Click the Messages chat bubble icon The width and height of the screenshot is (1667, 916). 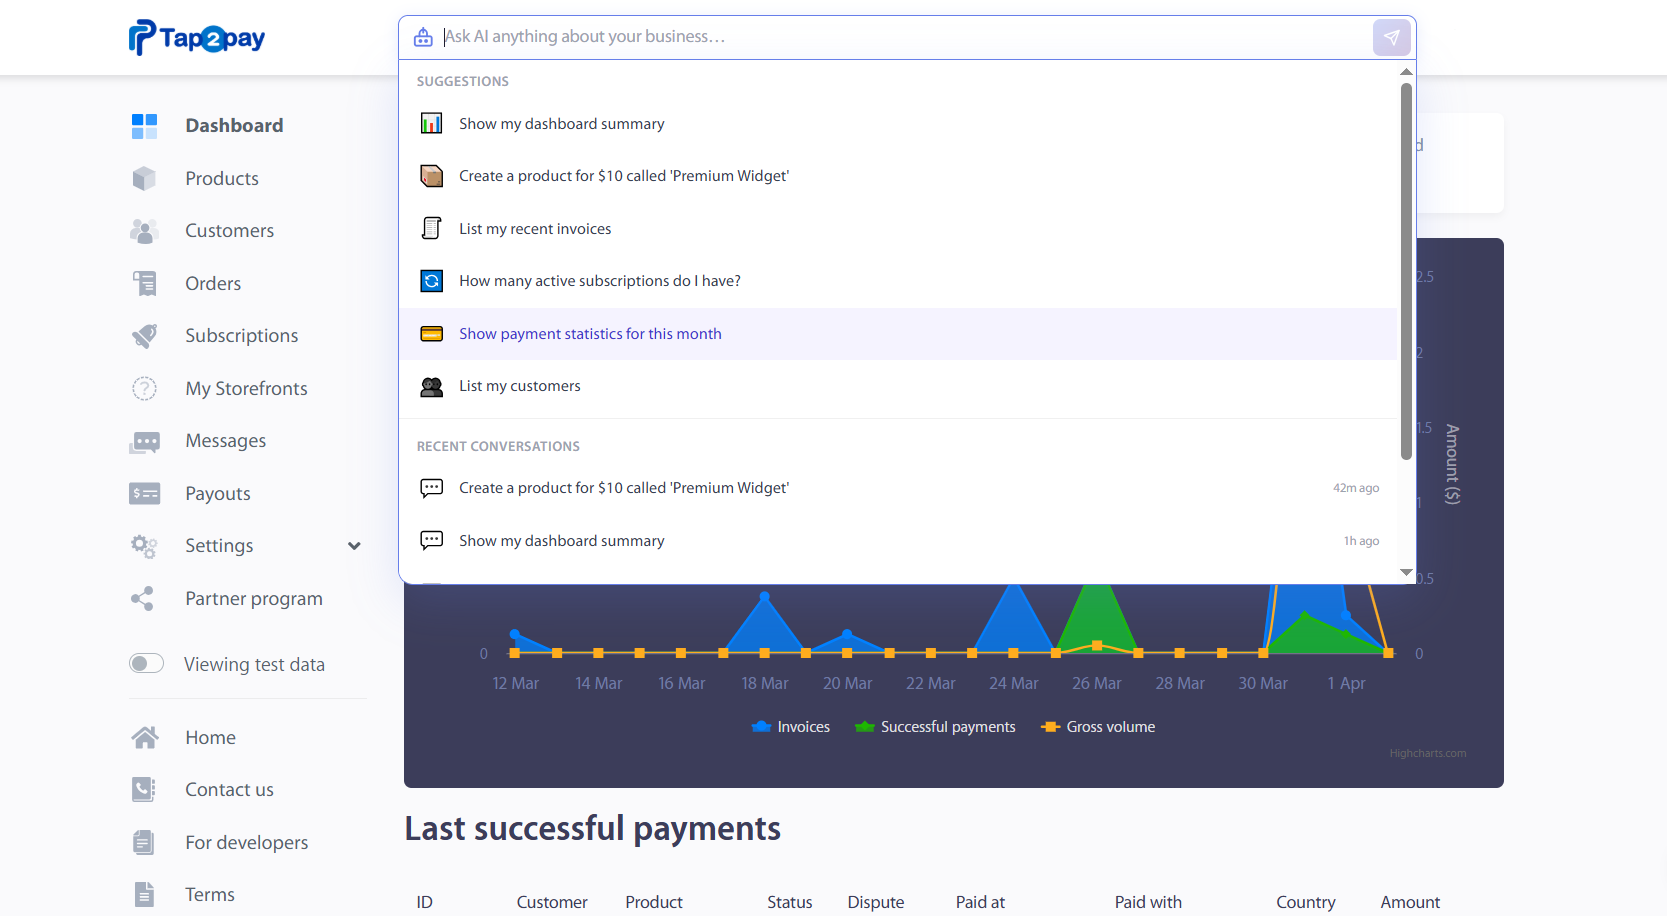[145, 441]
